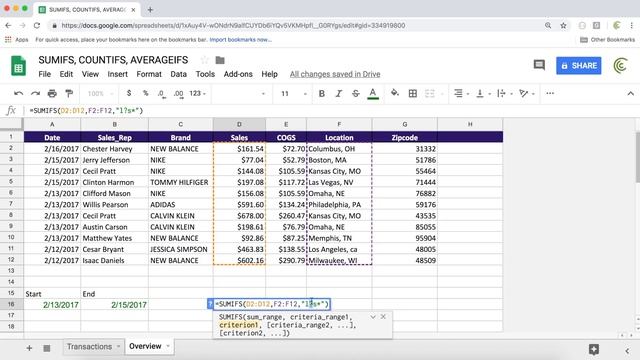Close the SUMIFS formula help popup

(x=383, y=317)
